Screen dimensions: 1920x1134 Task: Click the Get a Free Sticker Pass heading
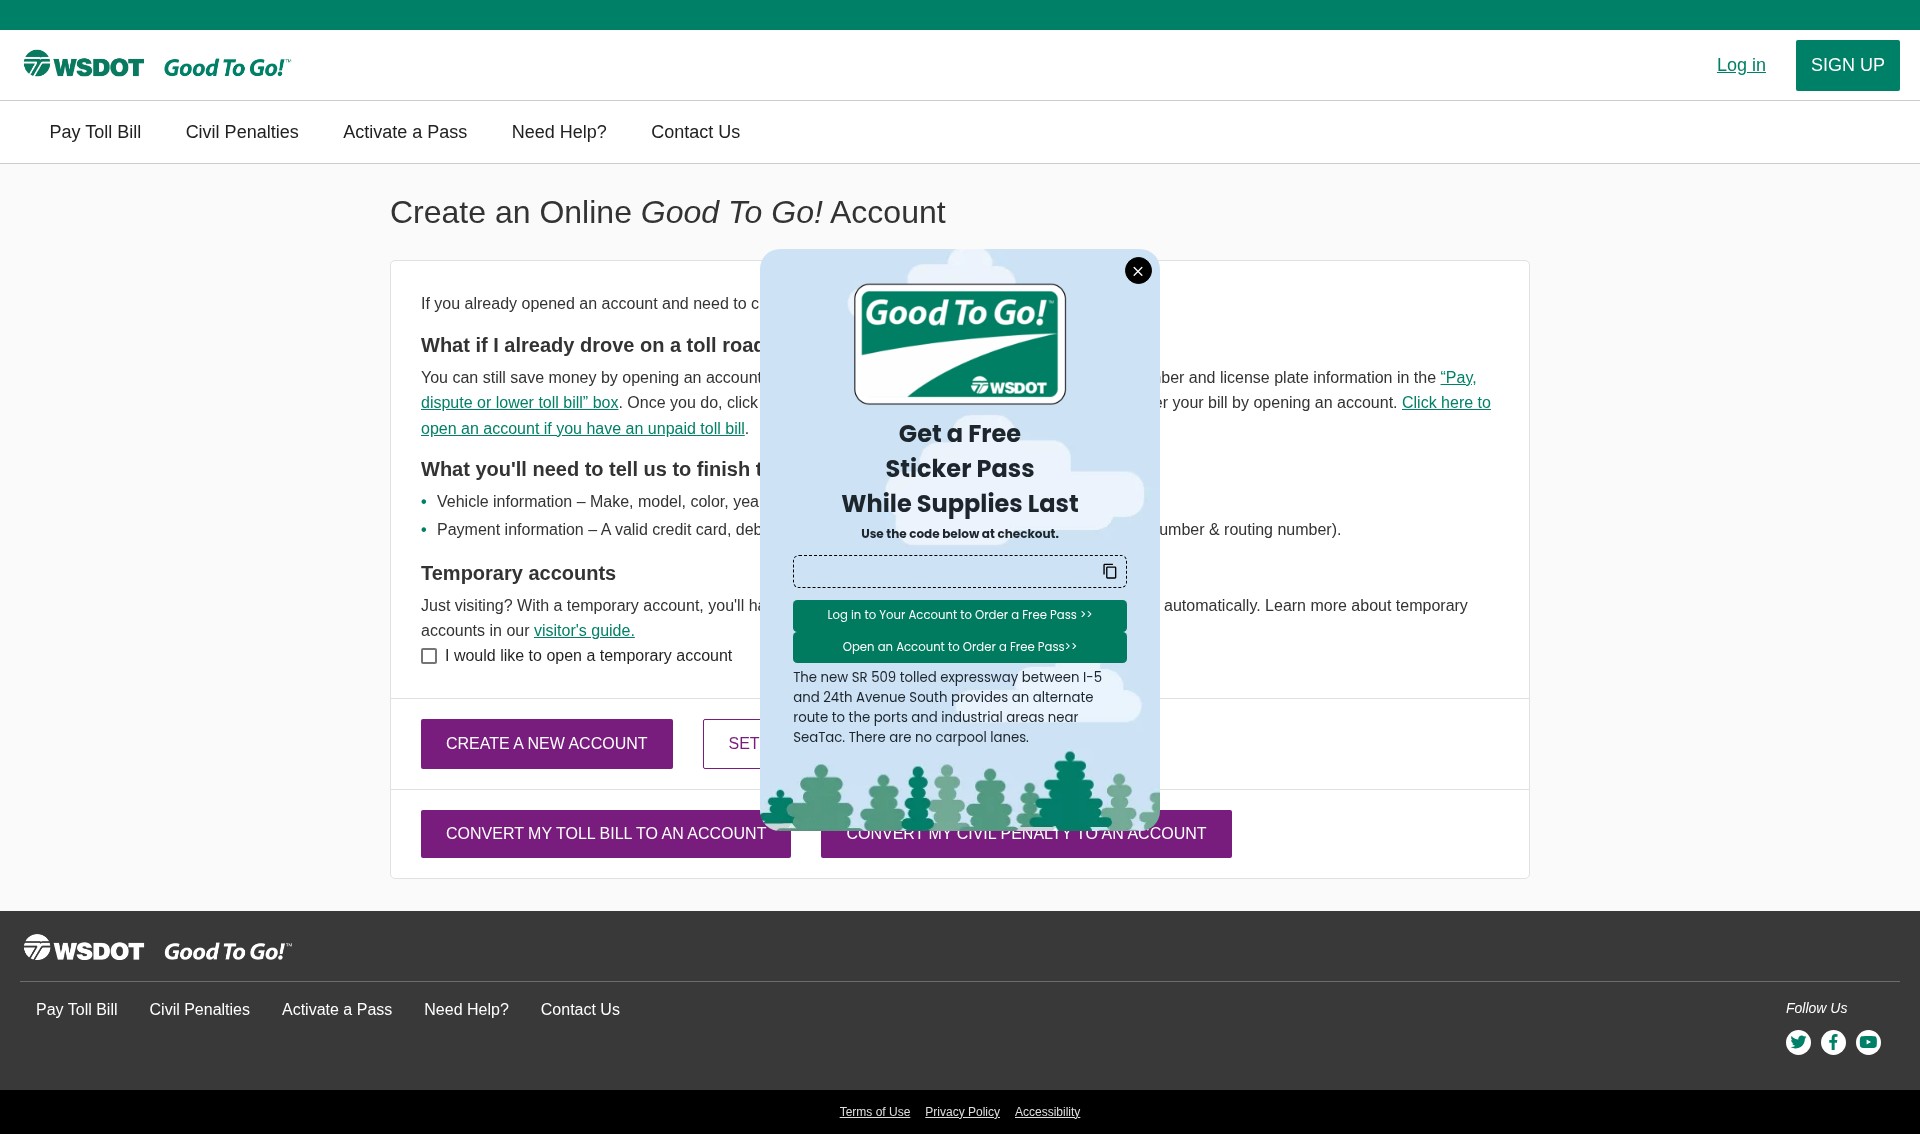coord(960,469)
